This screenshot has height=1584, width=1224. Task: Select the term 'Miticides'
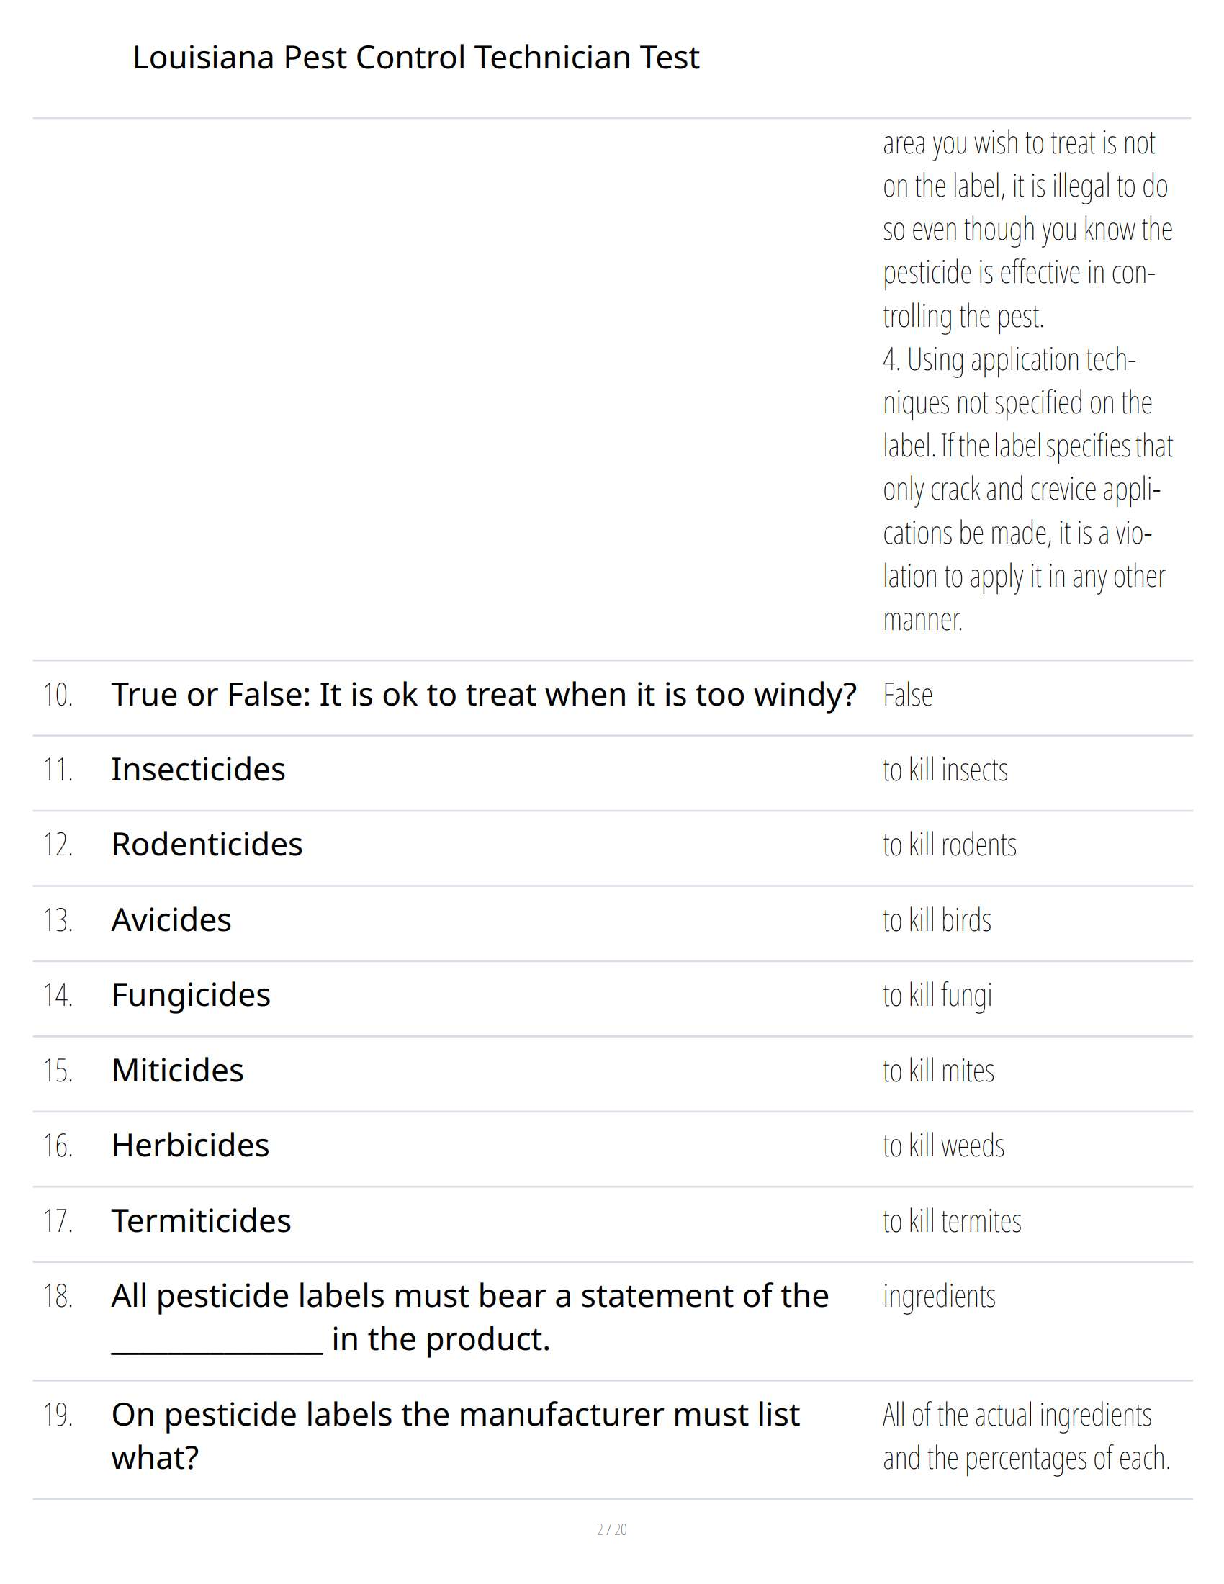pos(178,1070)
